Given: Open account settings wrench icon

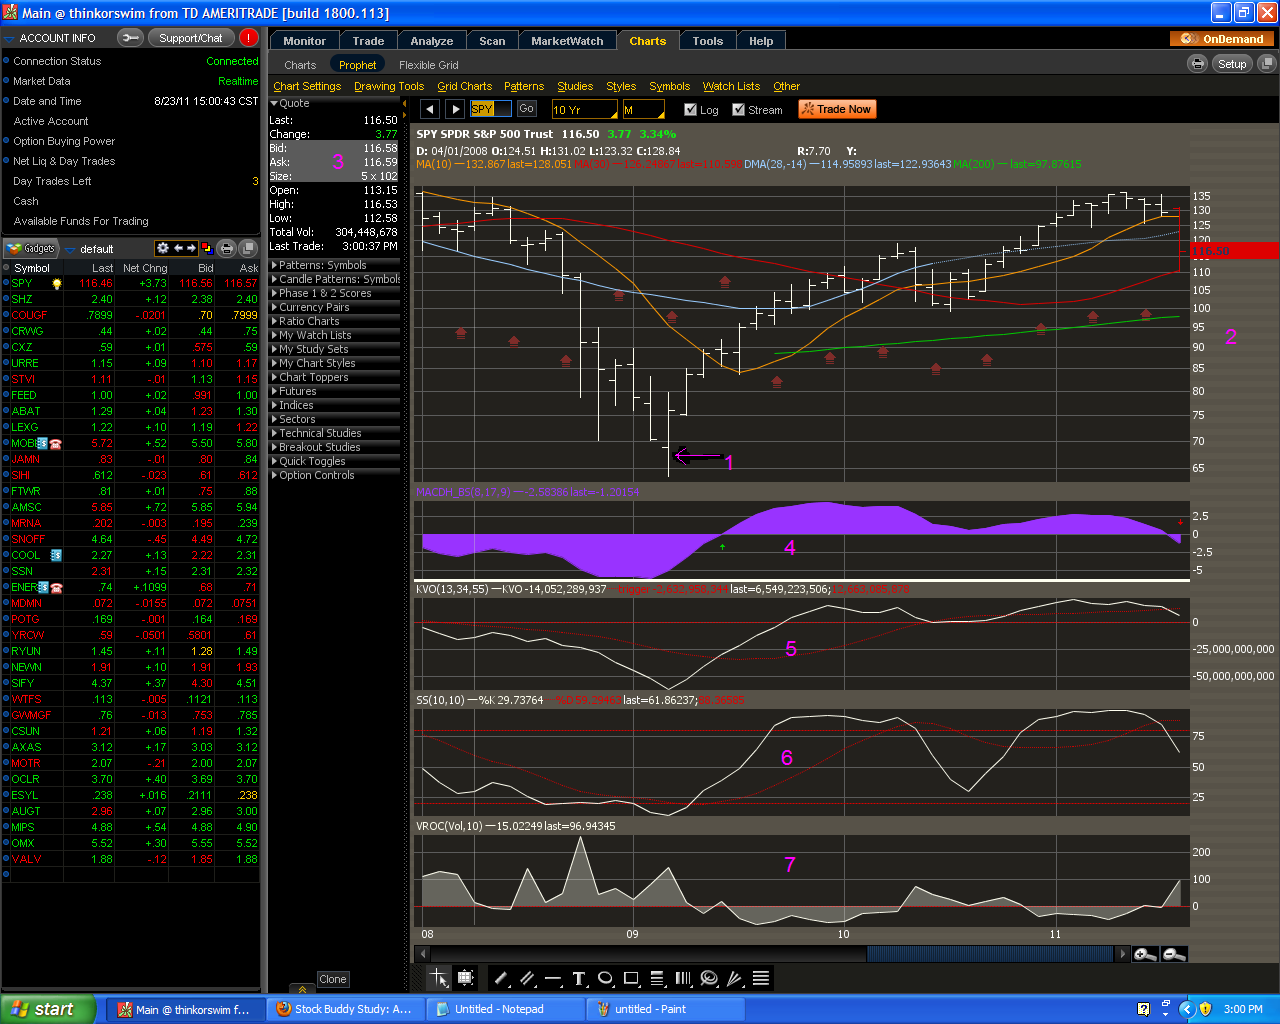Looking at the screenshot, I should click(x=130, y=38).
